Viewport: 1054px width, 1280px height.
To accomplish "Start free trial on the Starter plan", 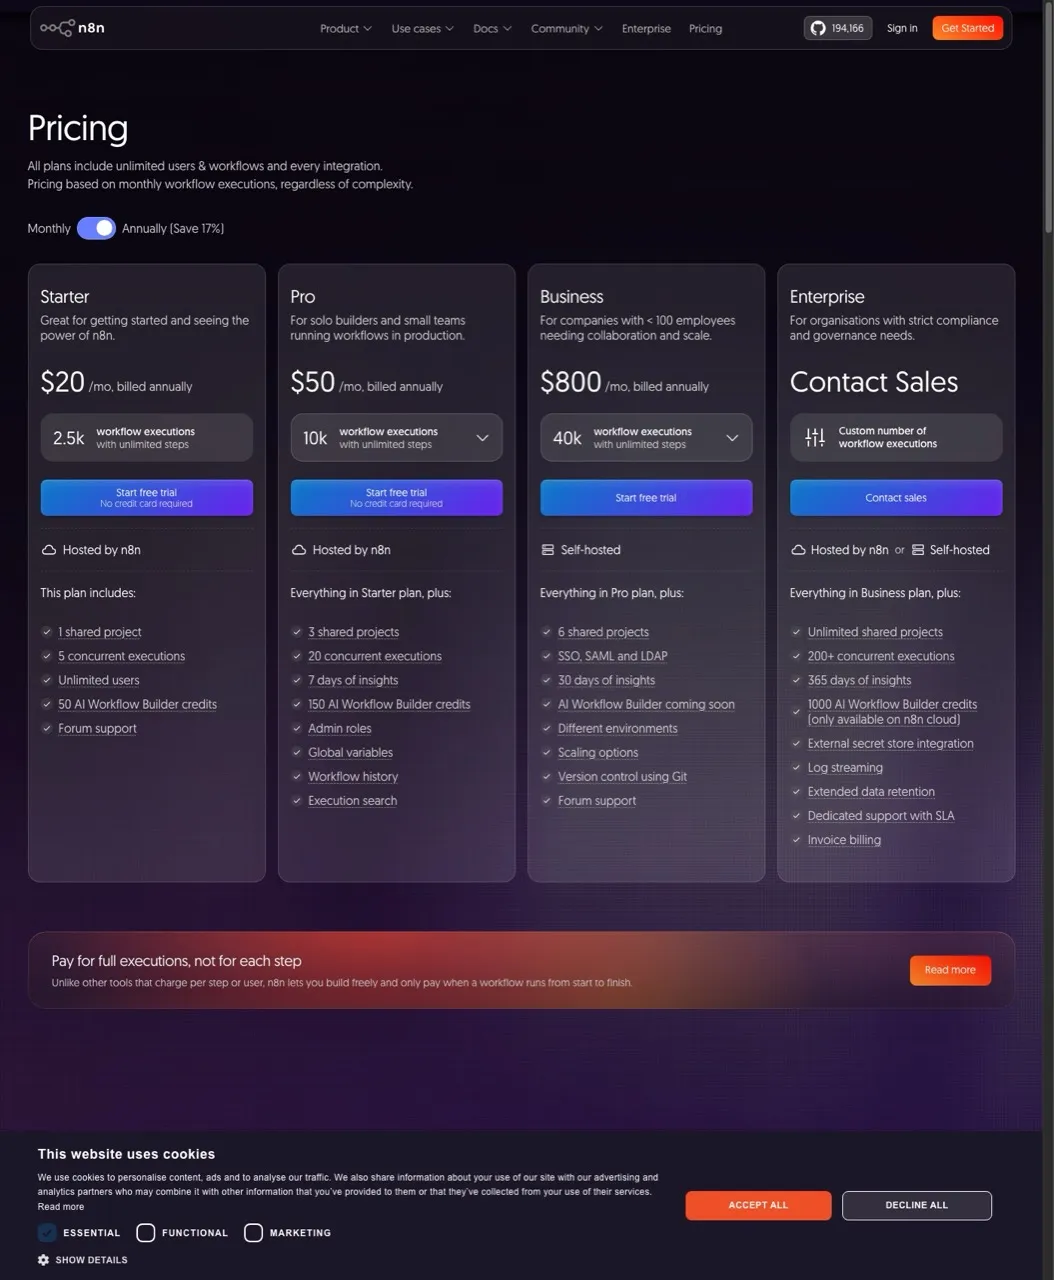I will click(x=146, y=498).
